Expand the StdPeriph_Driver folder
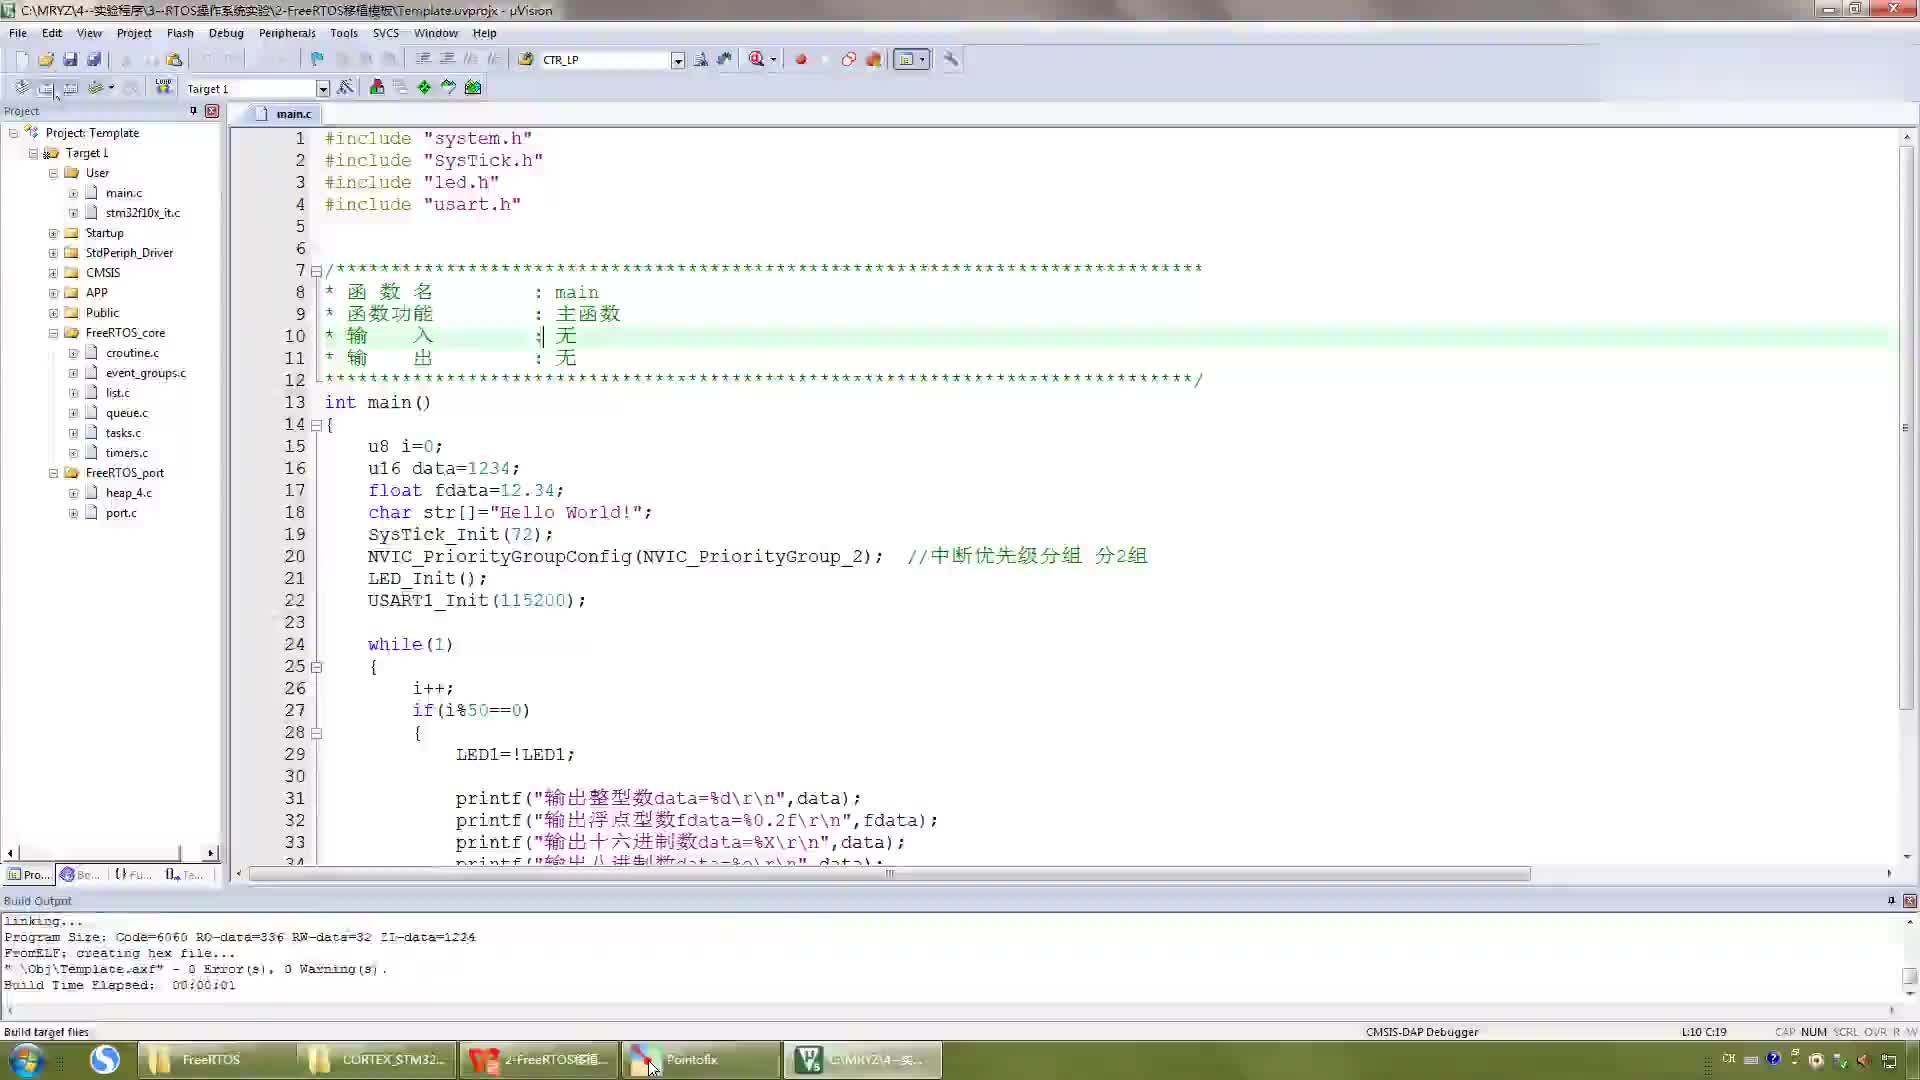1920x1080 pixels. click(53, 253)
